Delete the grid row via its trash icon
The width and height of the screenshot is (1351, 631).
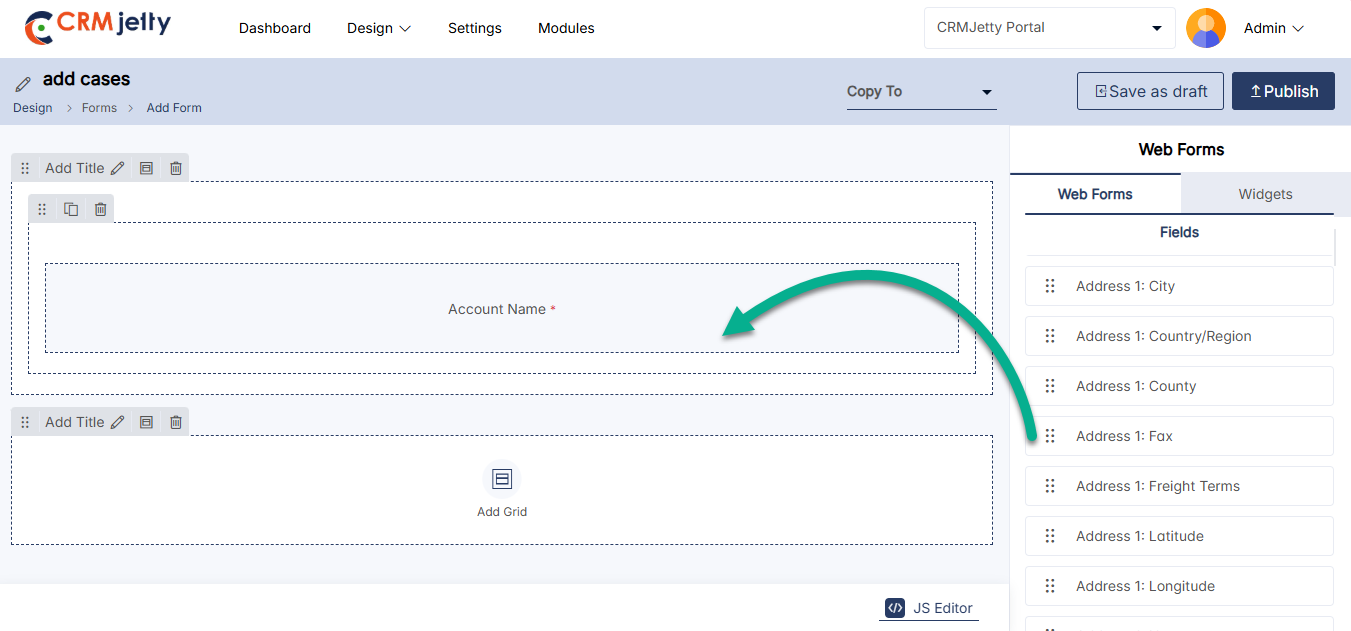click(x=101, y=209)
